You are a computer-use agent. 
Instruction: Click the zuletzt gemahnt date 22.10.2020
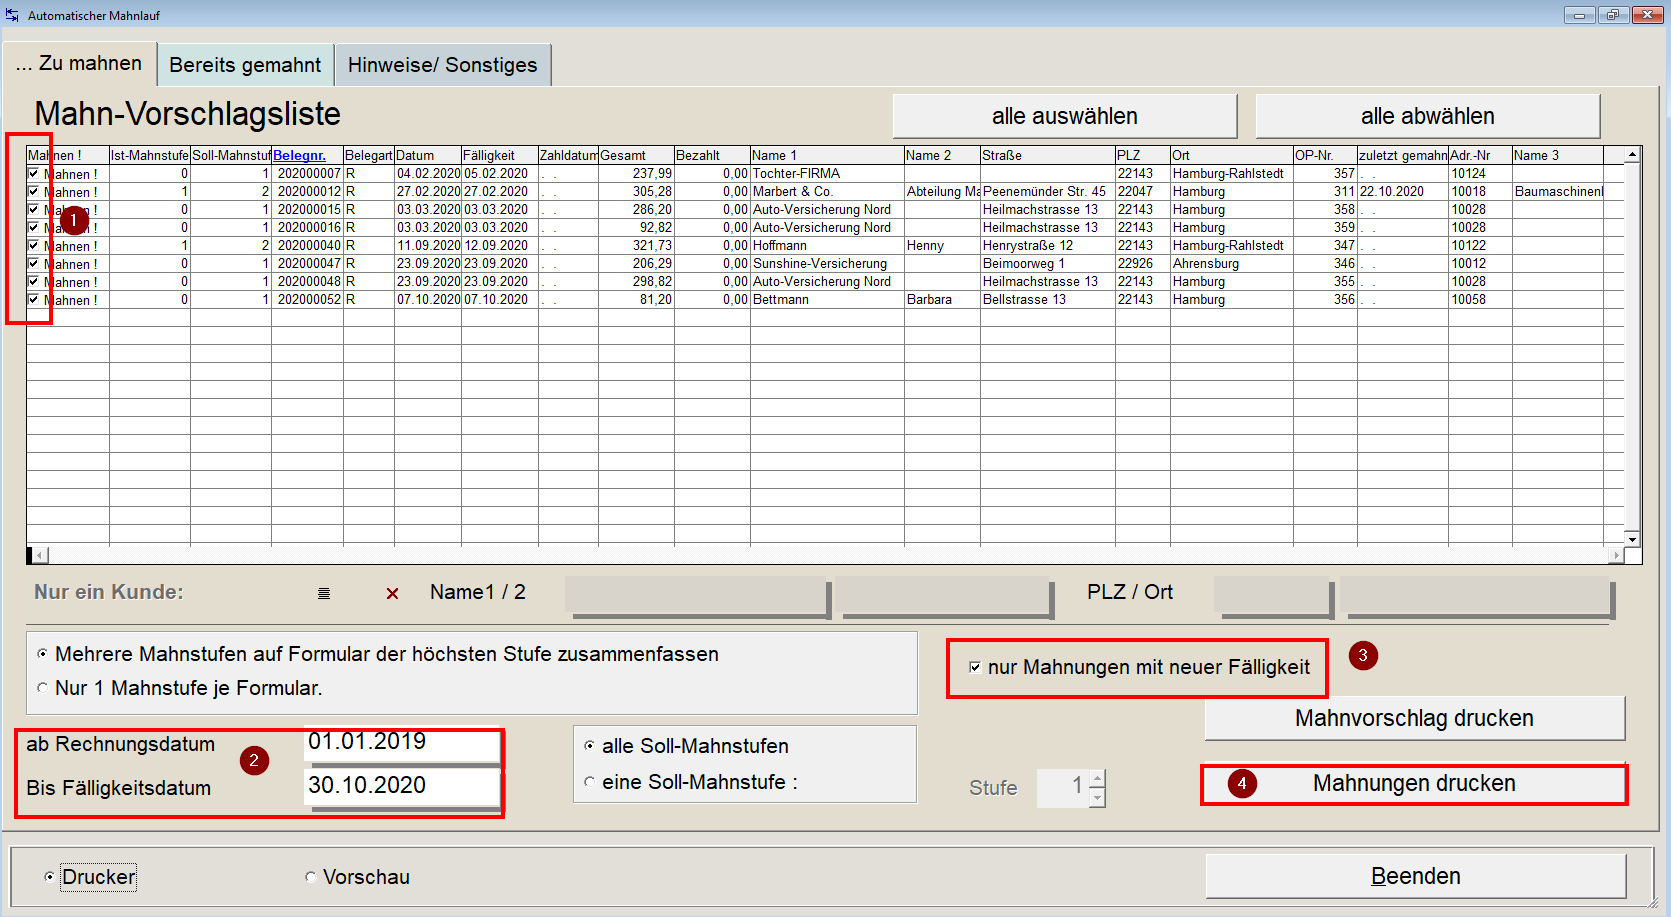pyautogui.click(x=1403, y=192)
